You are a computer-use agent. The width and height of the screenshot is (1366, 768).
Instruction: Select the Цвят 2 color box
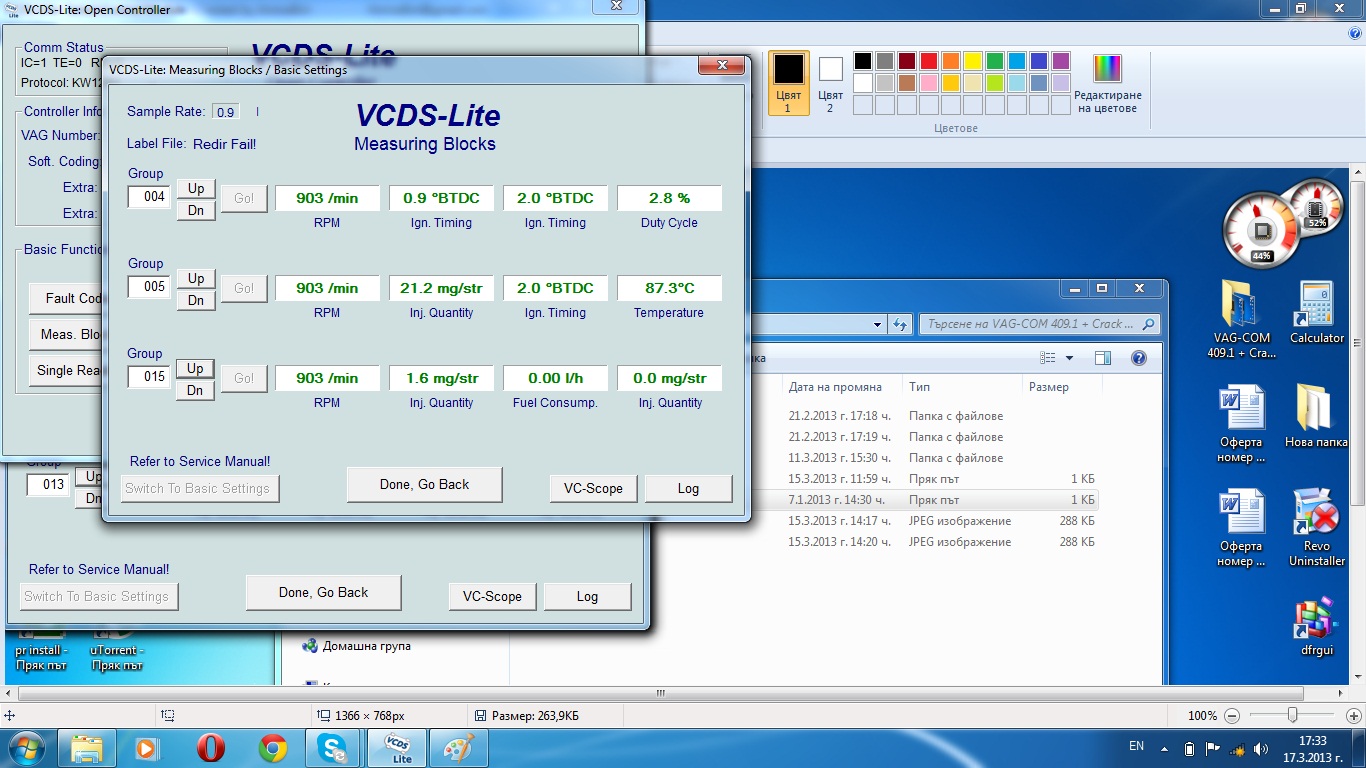tap(830, 70)
